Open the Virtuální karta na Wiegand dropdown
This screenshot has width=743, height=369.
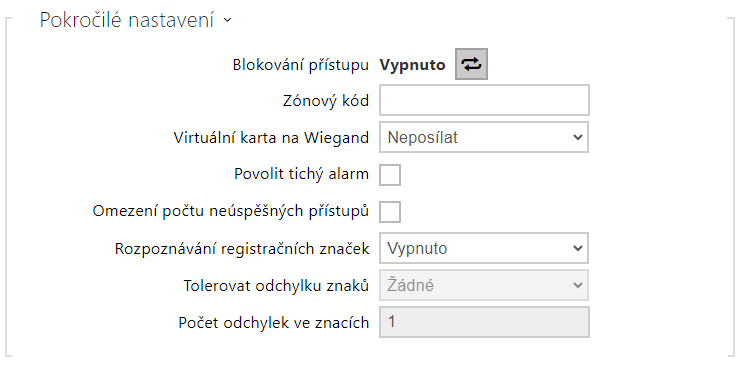coord(484,137)
